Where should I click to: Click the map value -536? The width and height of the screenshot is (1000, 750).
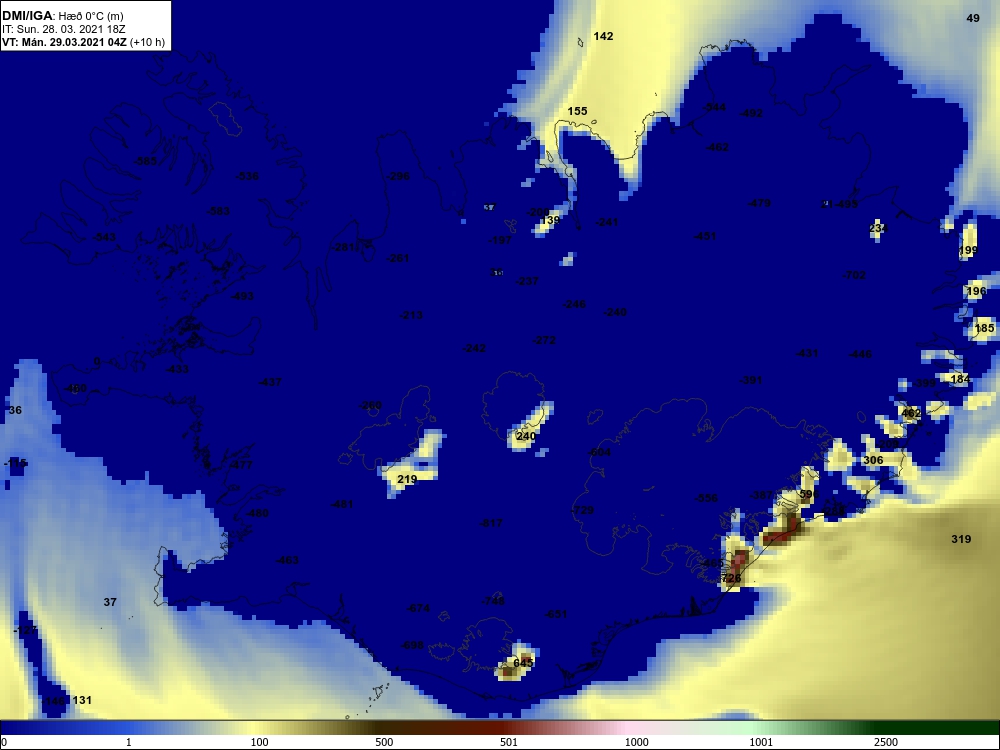(x=247, y=176)
